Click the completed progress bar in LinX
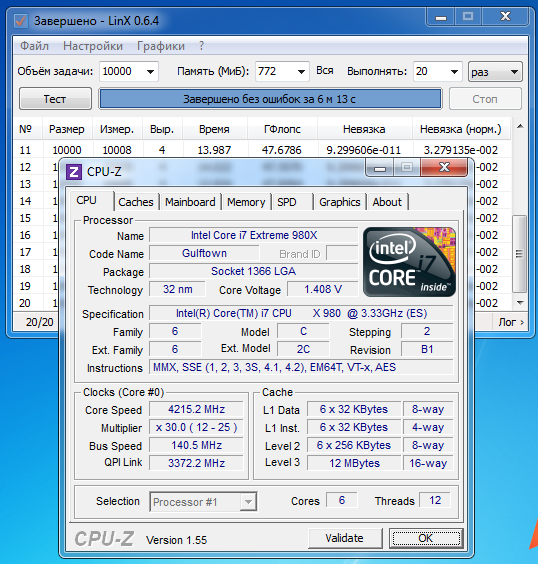Screen dimensions: 538x564 (270, 99)
